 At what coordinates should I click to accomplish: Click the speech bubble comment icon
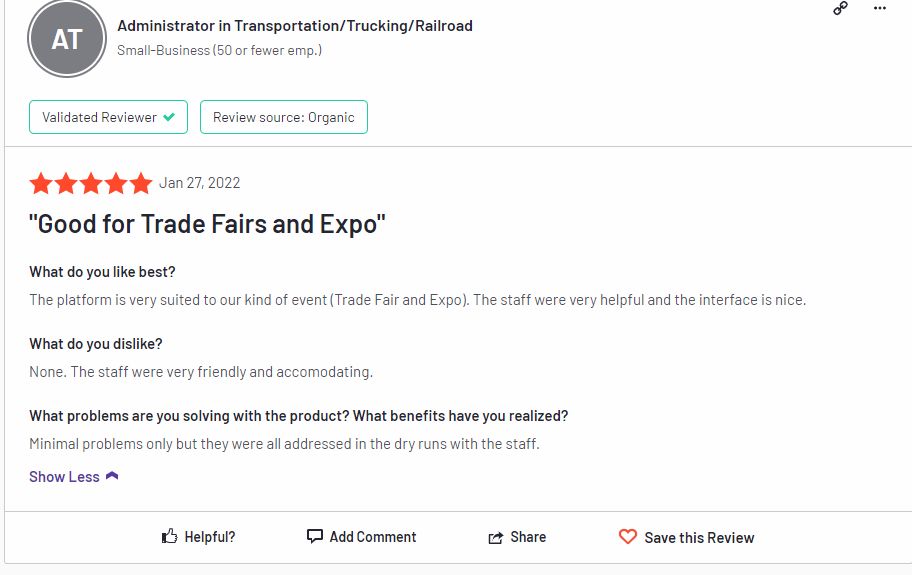point(315,536)
